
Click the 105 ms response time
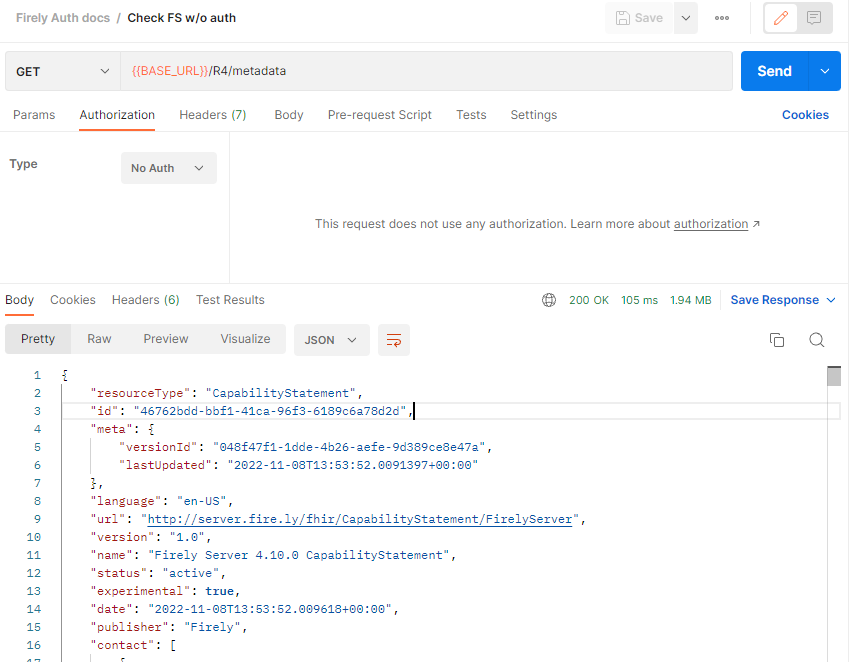(x=639, y=300)
